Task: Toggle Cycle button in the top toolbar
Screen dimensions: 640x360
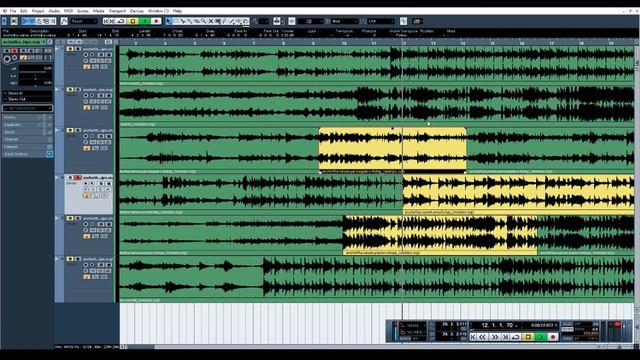Action: tap(121, 21)
